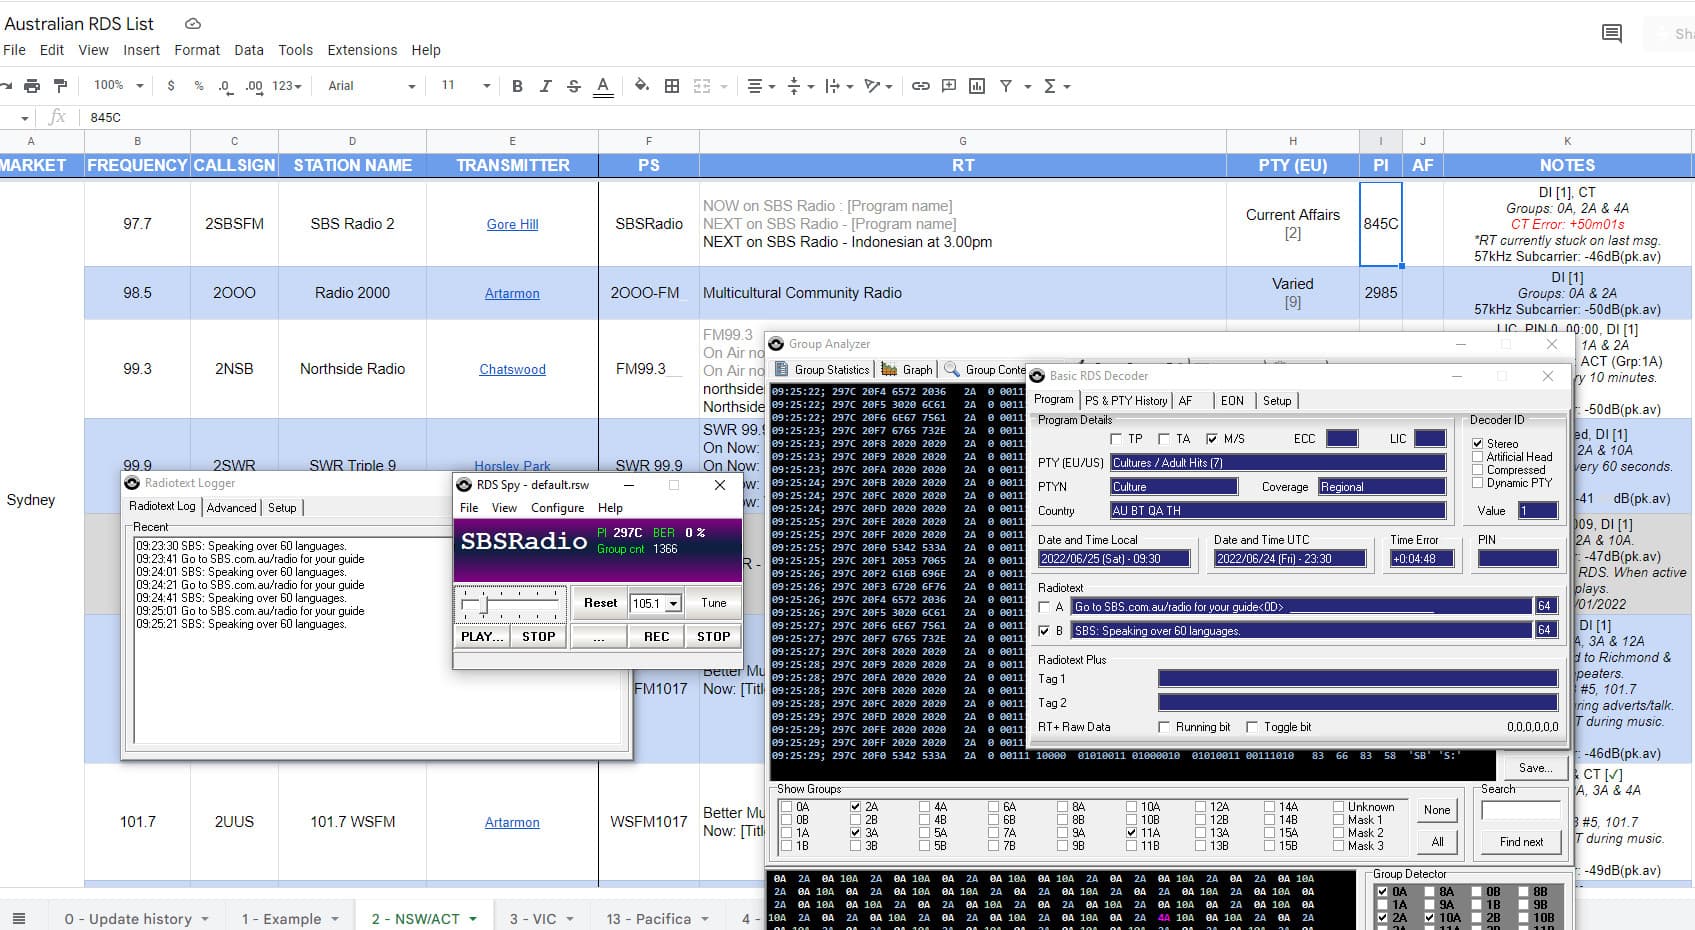The width and height of the screenshot is (1695, 930).
Task: Select the paint format tool
Action: point(61,86)
